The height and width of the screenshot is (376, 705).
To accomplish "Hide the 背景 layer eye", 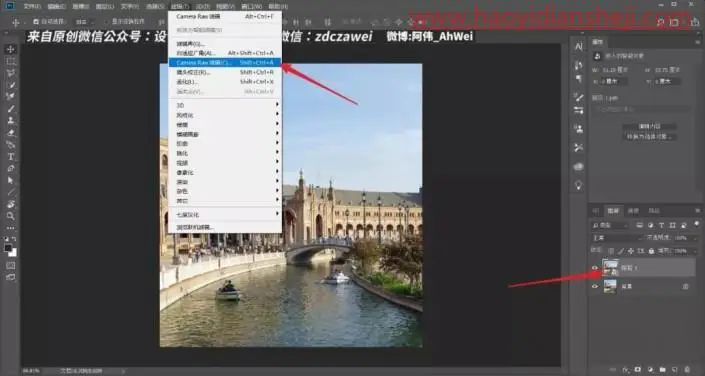I will point(595,286).
